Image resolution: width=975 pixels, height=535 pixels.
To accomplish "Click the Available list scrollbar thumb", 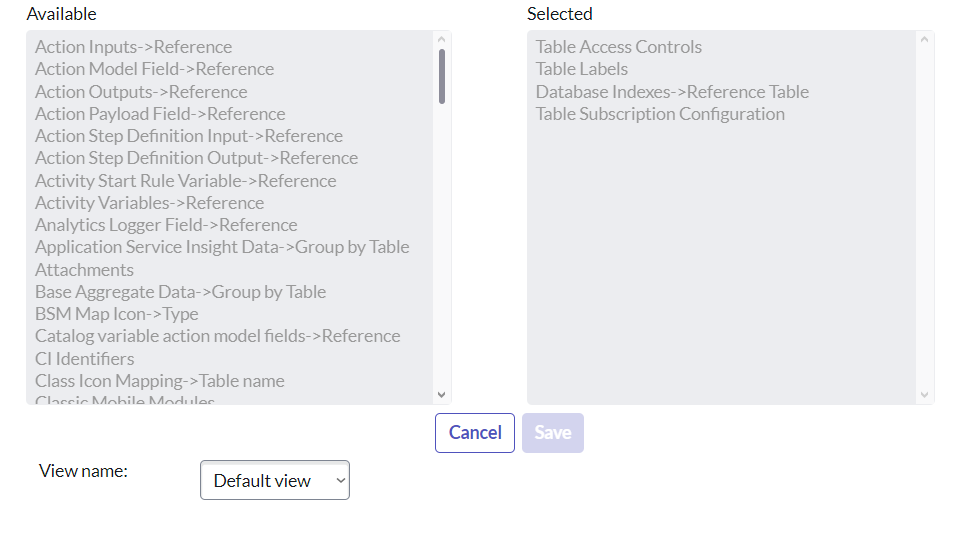I will [441, 77].
